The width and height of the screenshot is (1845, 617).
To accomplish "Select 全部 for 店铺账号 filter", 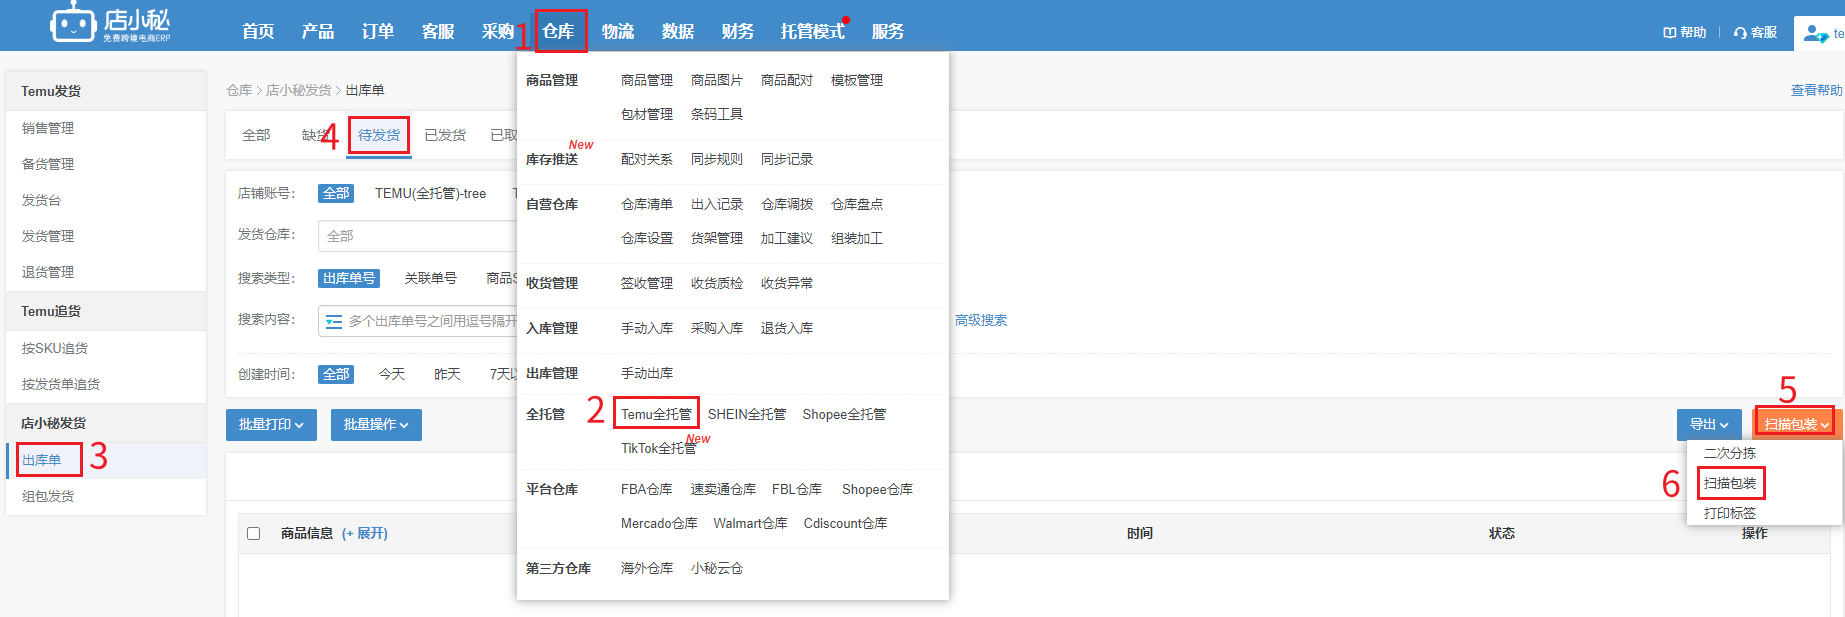I will 336,193.
